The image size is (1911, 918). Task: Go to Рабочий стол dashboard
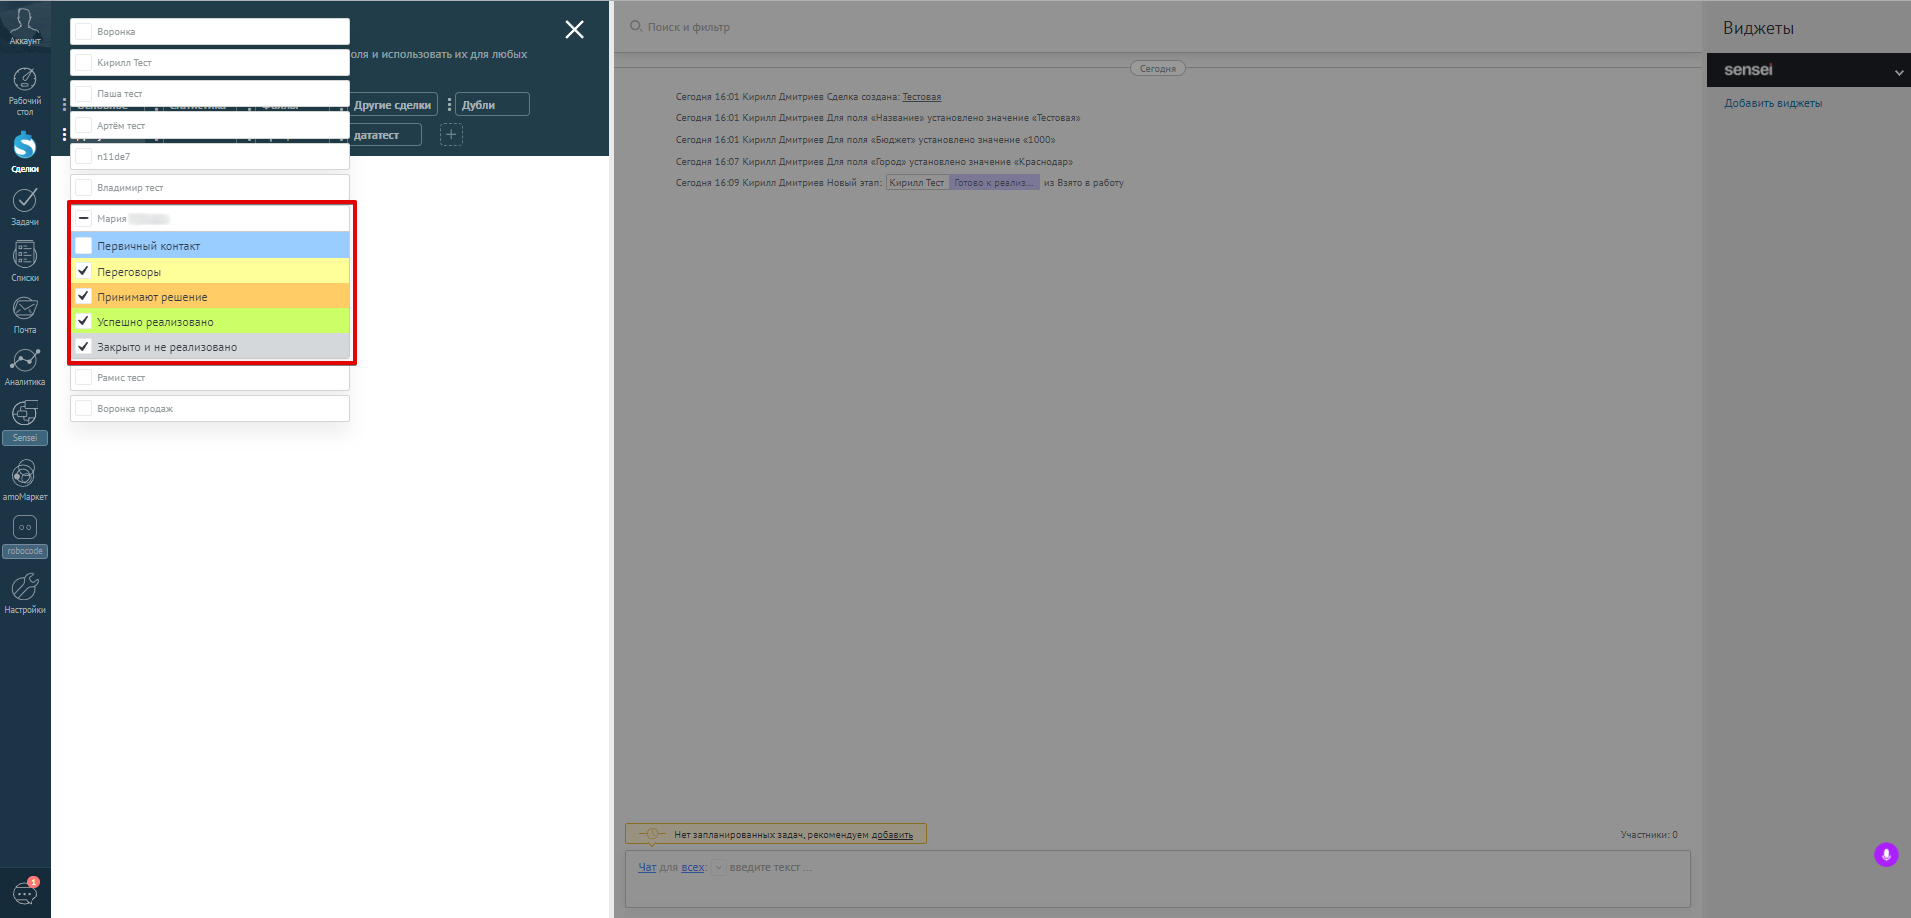point(24,91)
